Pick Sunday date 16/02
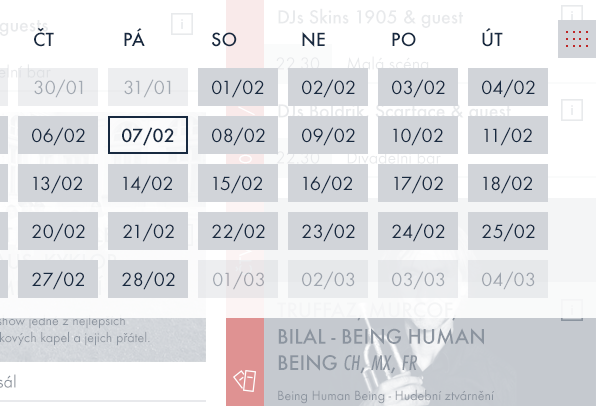 327,183
